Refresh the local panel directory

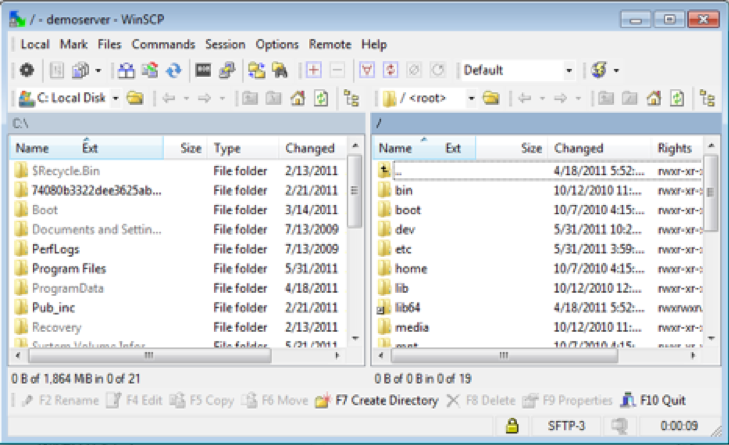coord(321,98)
